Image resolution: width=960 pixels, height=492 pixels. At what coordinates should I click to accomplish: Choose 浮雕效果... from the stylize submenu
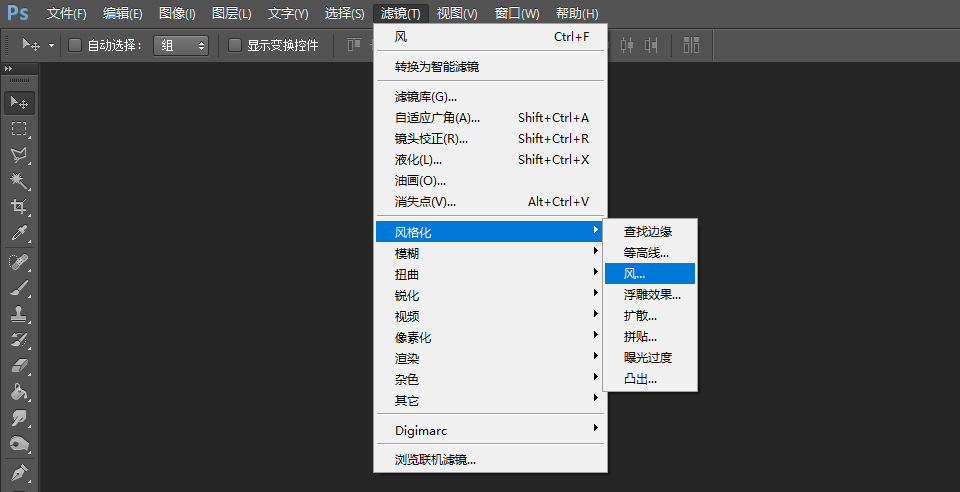click(x=651, y=294)
